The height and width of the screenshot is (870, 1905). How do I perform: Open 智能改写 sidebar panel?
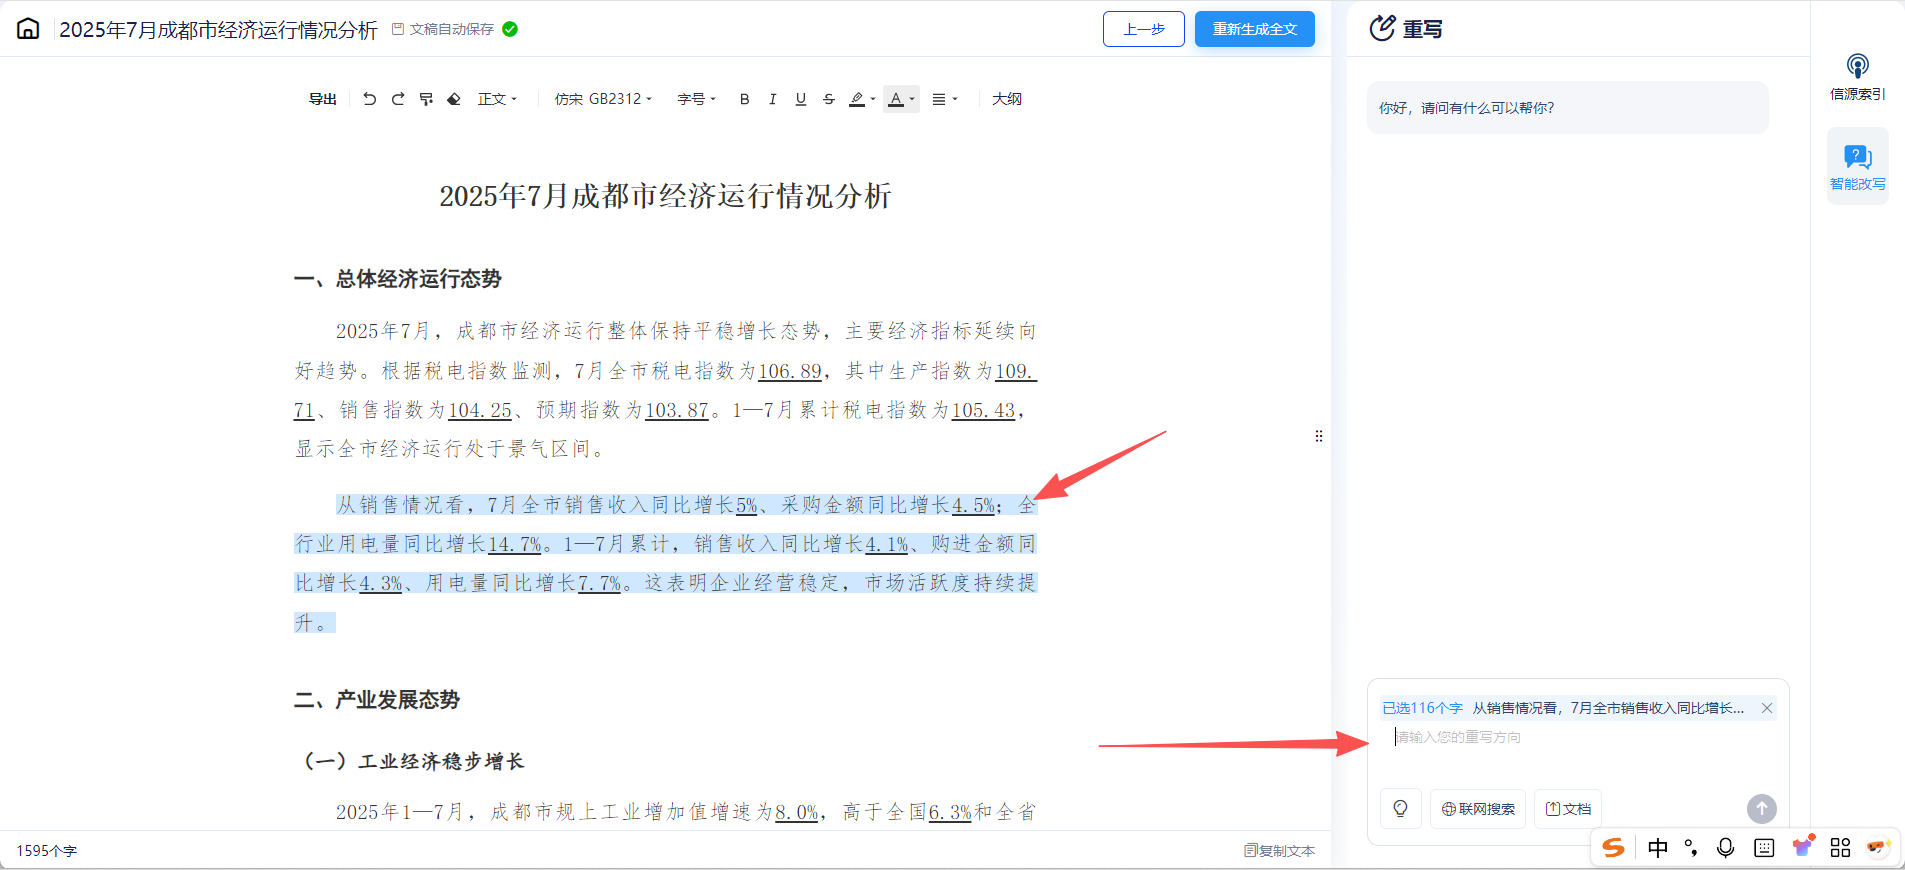tap(1858, 167)
